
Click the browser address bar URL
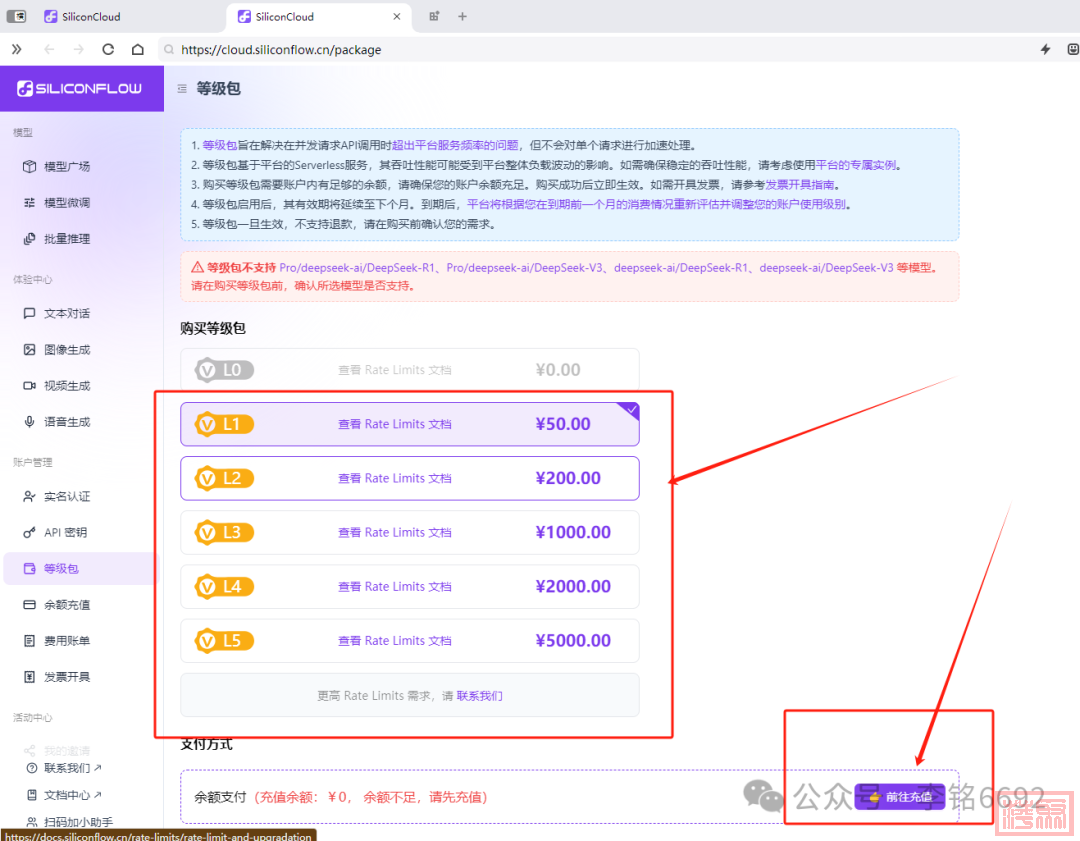(x=280, y=49)
